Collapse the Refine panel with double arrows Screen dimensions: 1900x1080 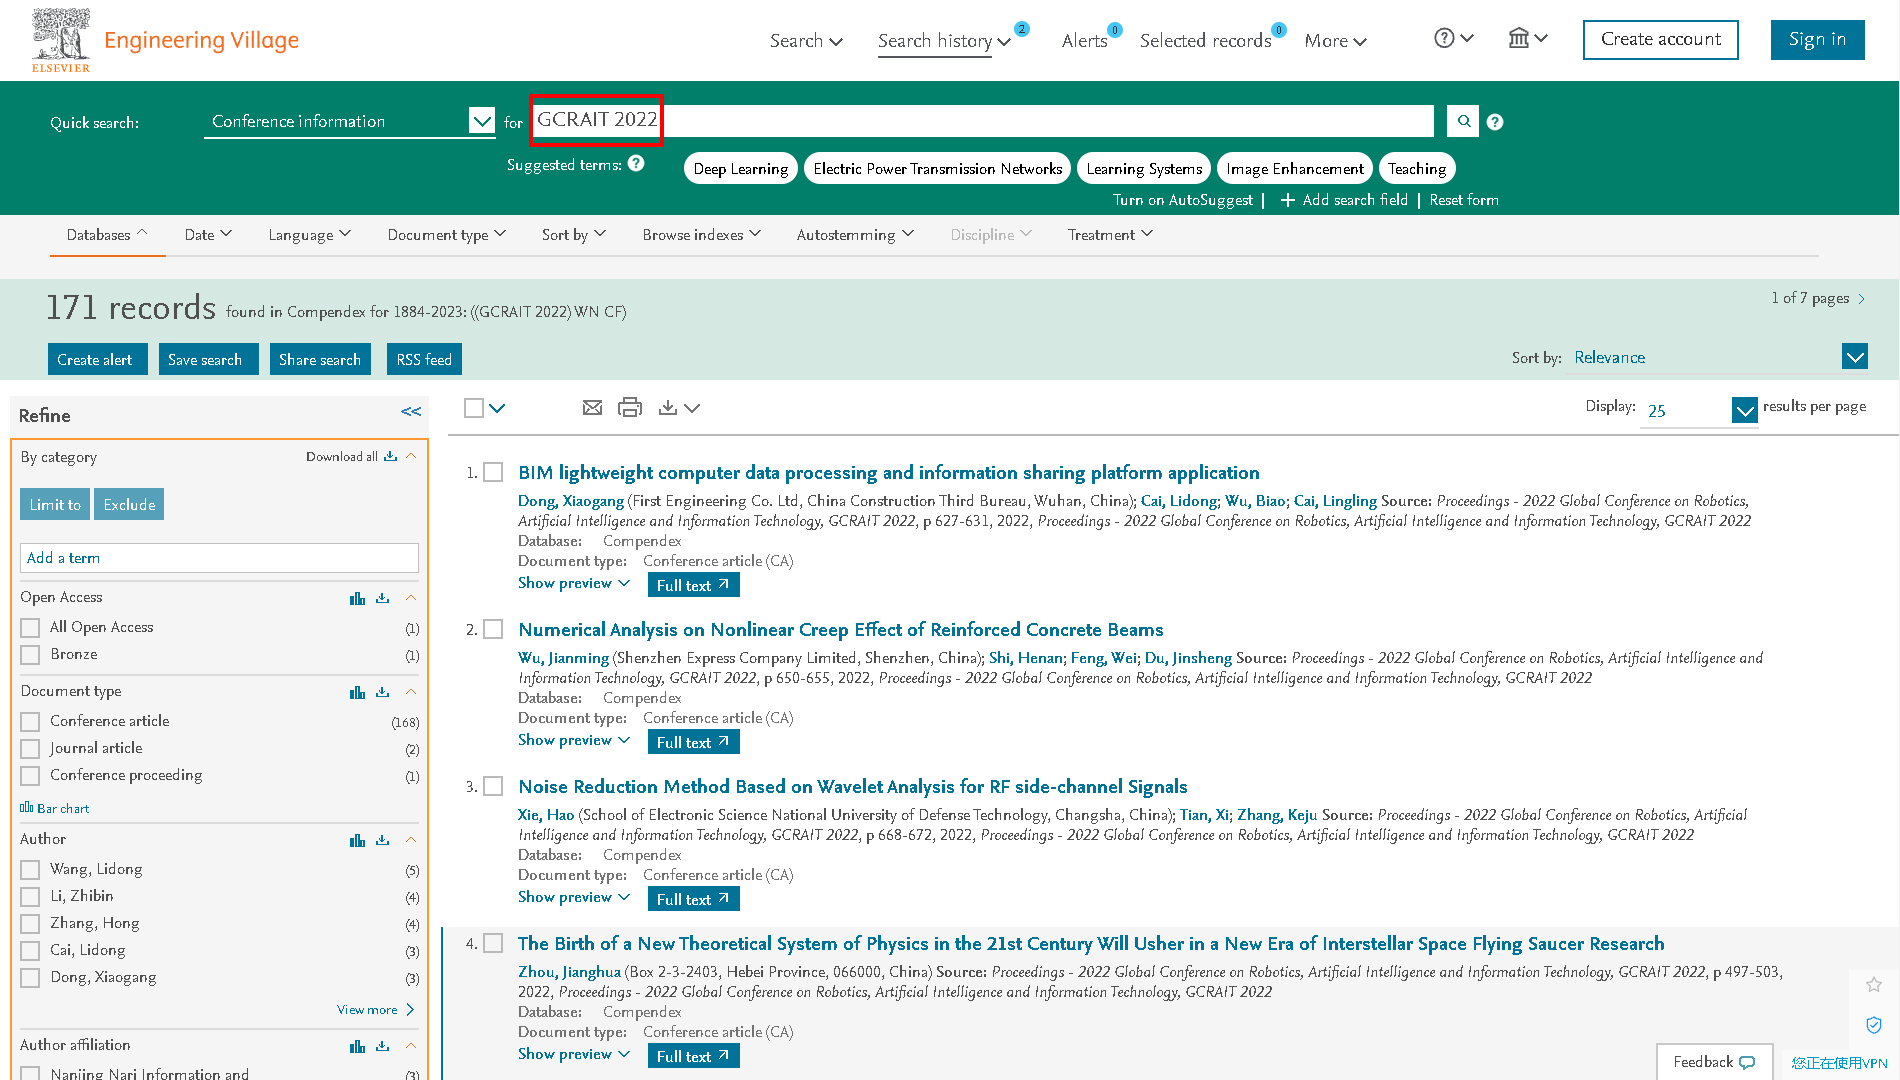tap(411, 411)
